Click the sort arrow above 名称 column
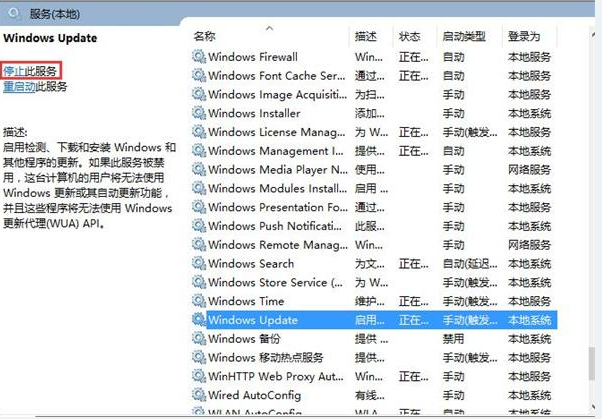Image resolution: width=602 pixels, height=419 pixels. pos(270,28)
